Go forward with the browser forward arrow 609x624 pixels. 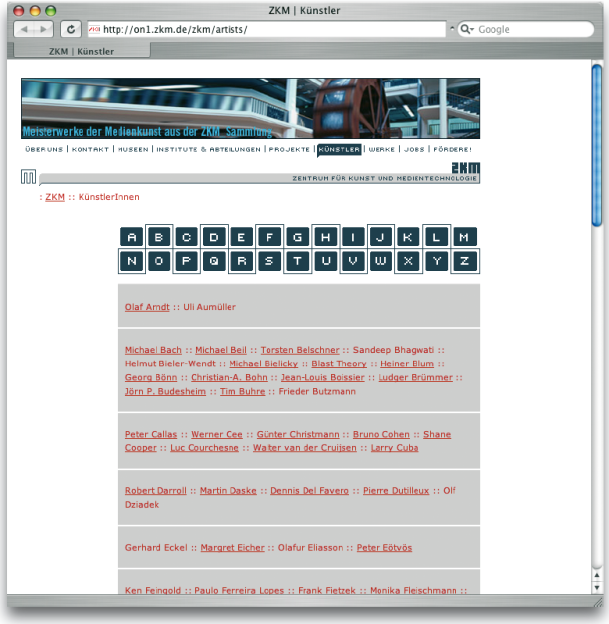point(44,29)
